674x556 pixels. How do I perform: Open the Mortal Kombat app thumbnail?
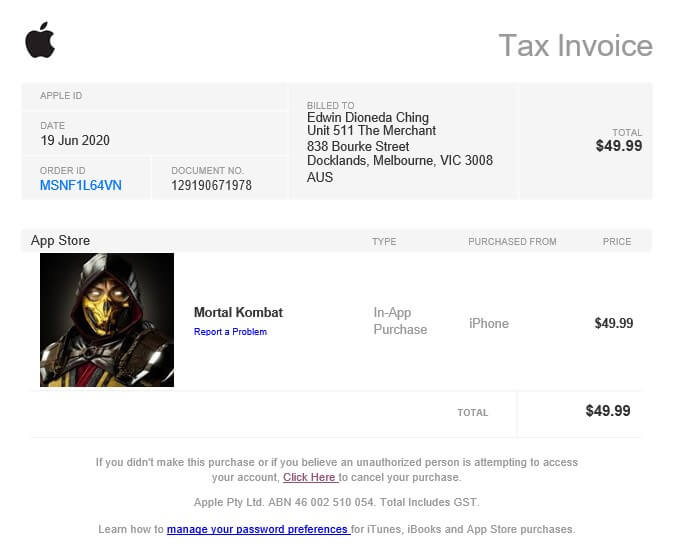tap(107, 319)
